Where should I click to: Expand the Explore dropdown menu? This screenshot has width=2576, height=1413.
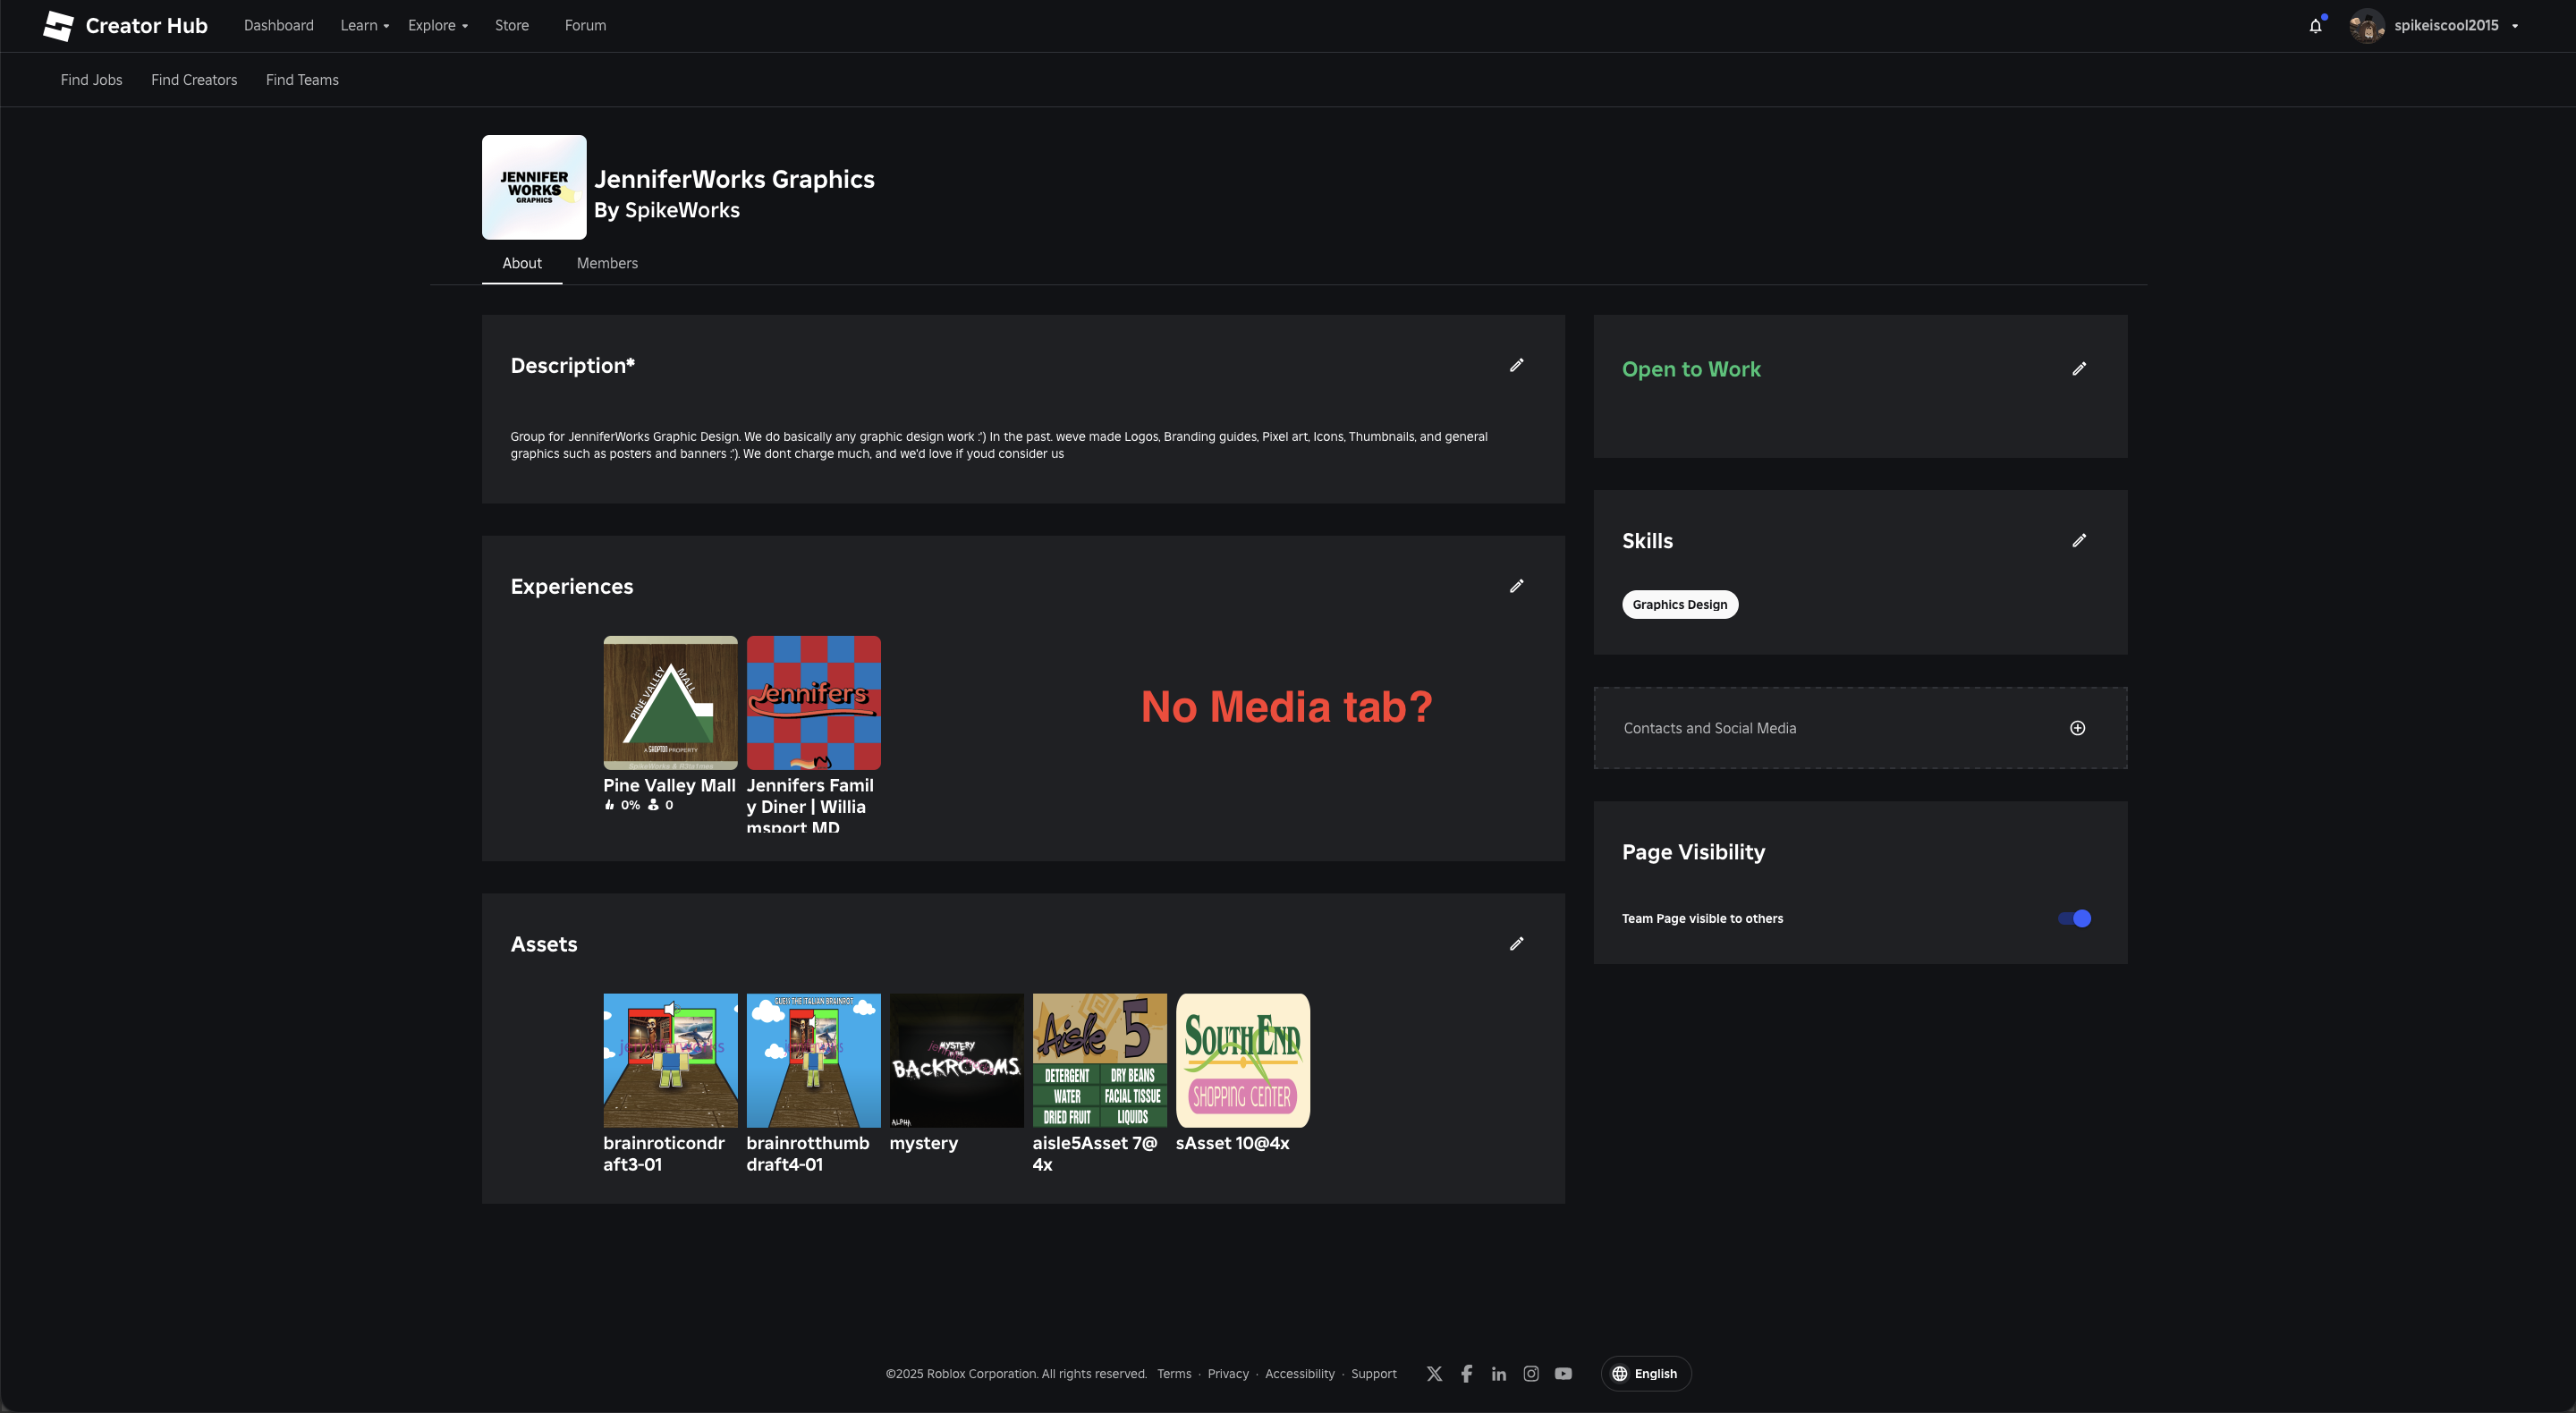(438, 26)
